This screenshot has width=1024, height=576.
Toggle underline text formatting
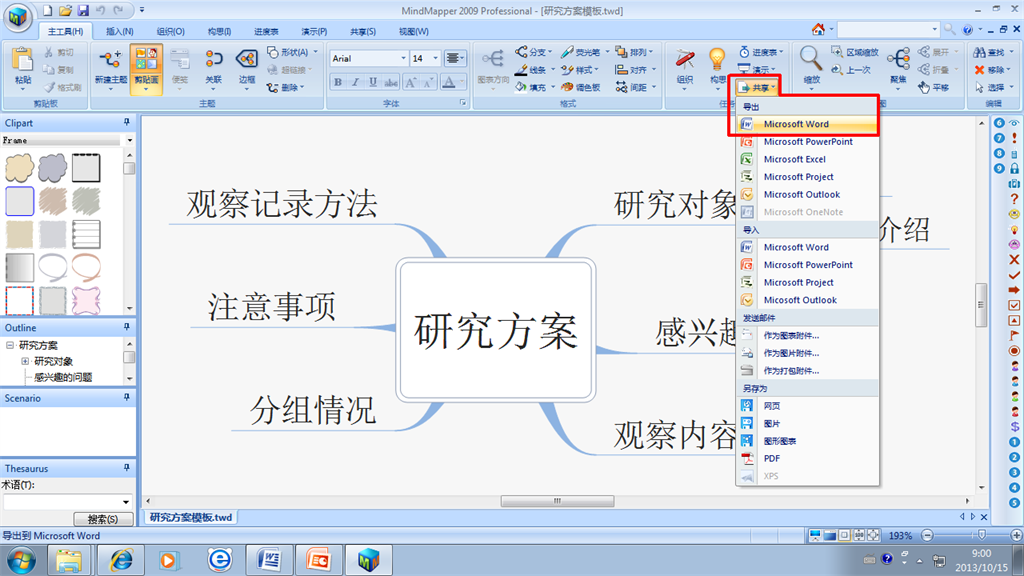click(374, 83)
